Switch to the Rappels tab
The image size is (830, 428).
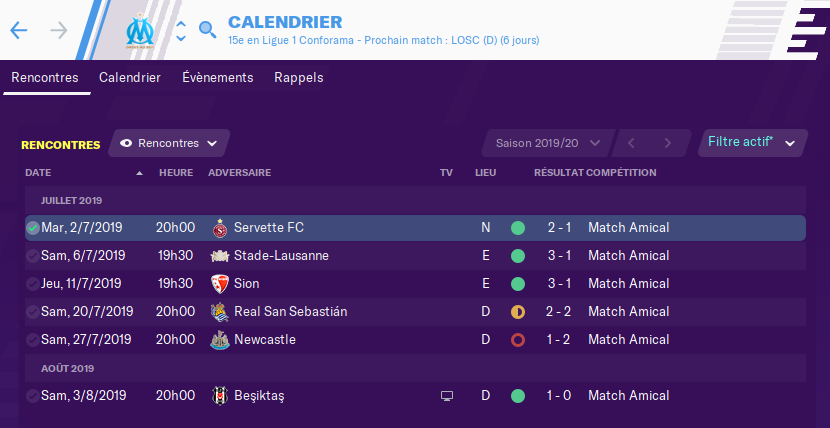(299, 78)
